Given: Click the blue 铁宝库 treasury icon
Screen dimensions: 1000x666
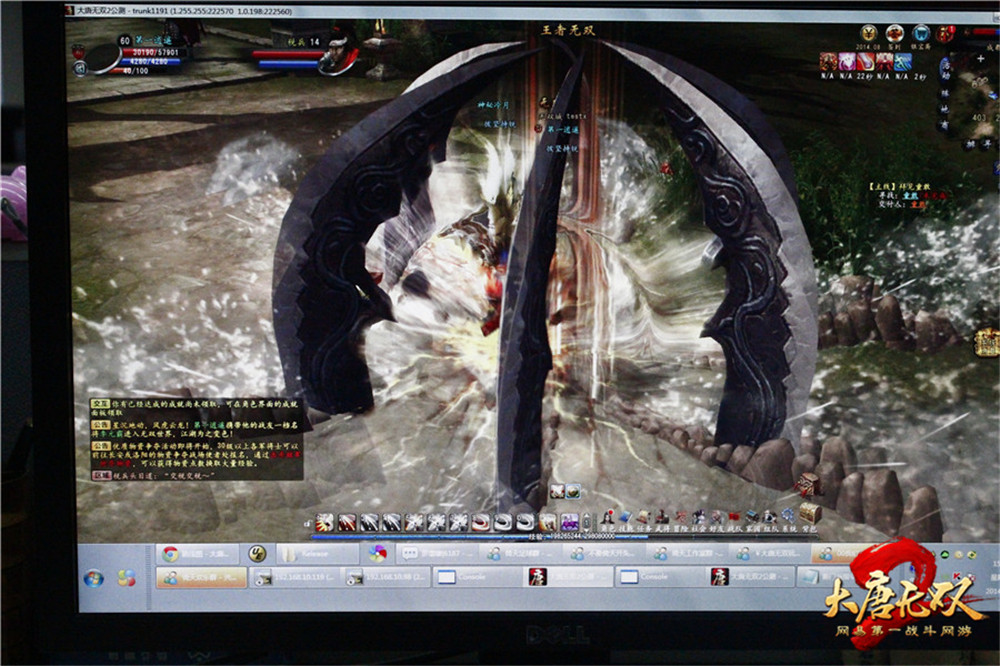Looking at the screenshot, I should coord(922,33).
